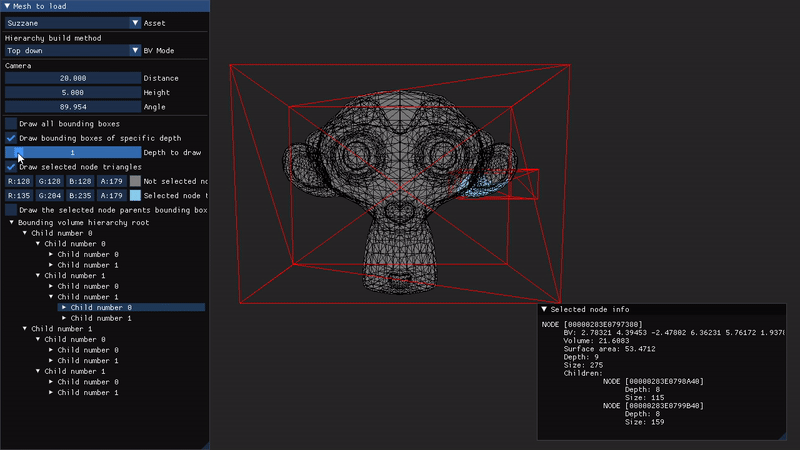Screen dimensions: 800x450
Task: Collapse Child number 0 directly under the root
Action: pyautogui.click(x=24, y=233)
